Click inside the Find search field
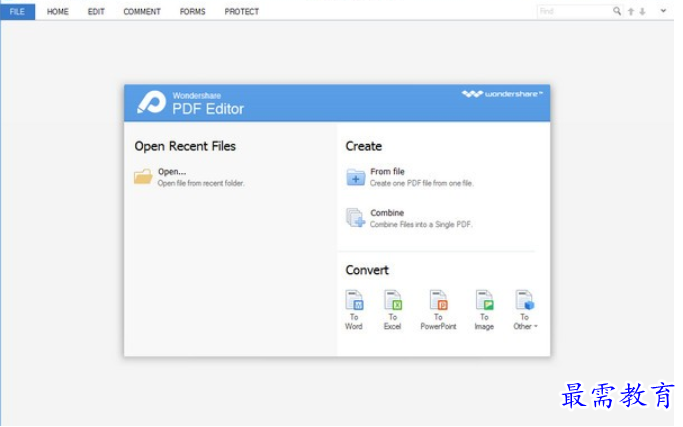683x427 pixels. [574, 11]
